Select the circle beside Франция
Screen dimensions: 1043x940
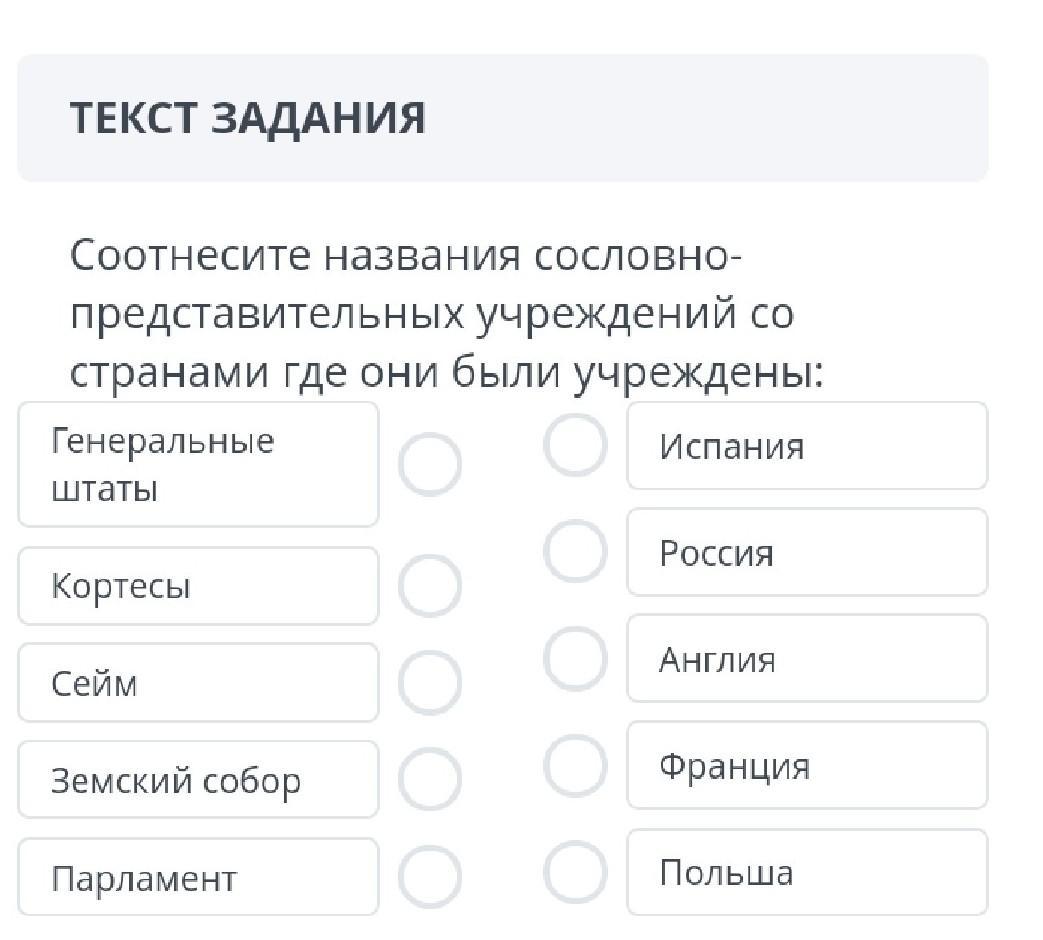[x=575, y=765]
